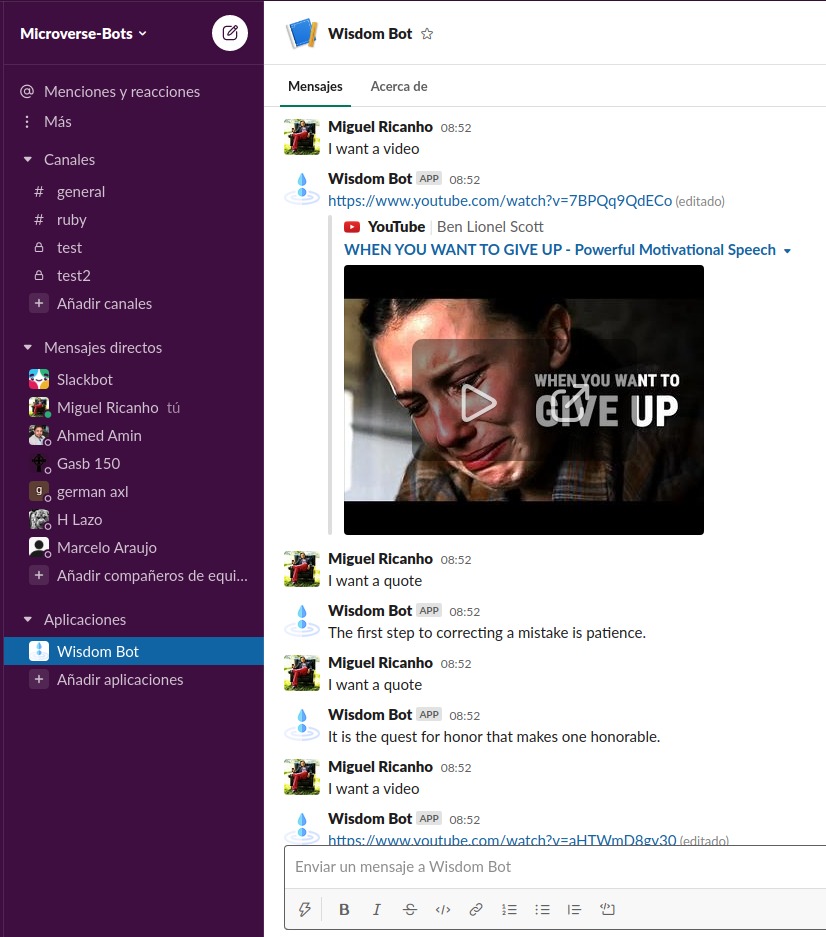This screenshot has width=826, height=937.
Task: Toggle bold formatting
Action: click(x=344, y=909)
